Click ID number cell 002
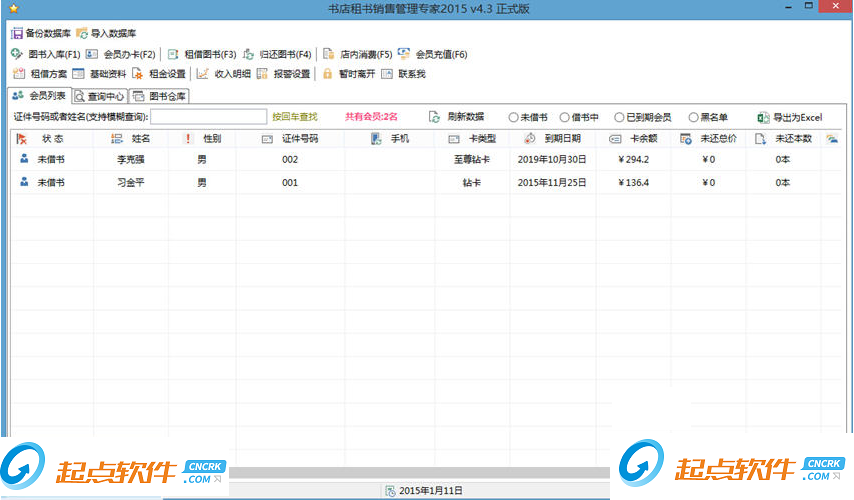The height and width of the screenshot is (500, 854). pyautogui.click(x=290, y=160)
